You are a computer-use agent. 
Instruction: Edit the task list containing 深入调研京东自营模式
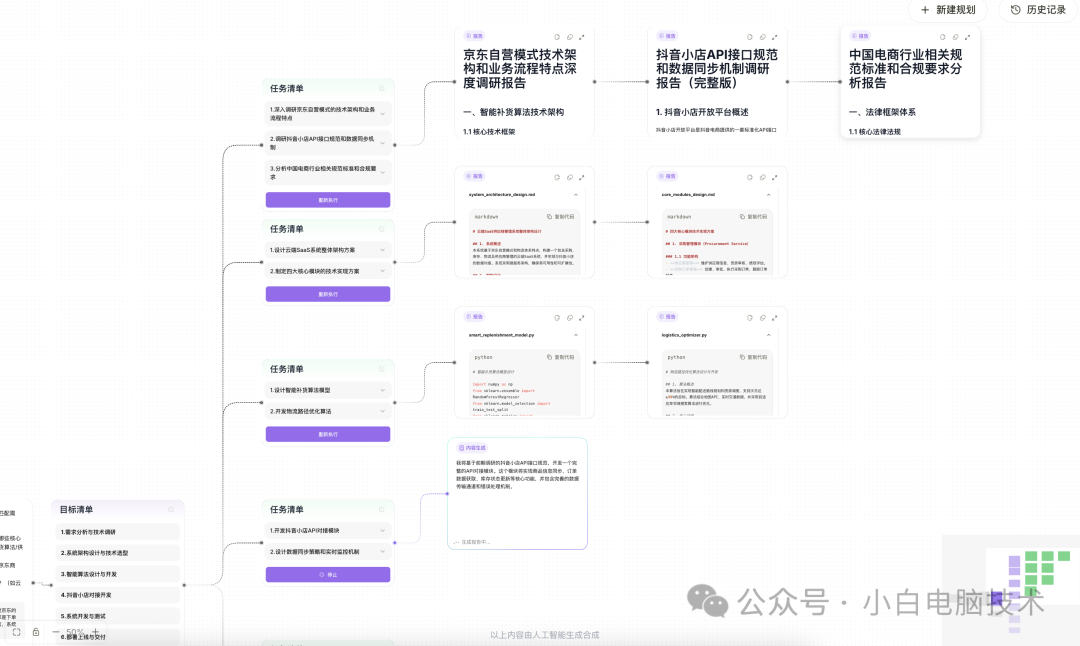click(x=382, y=89)
